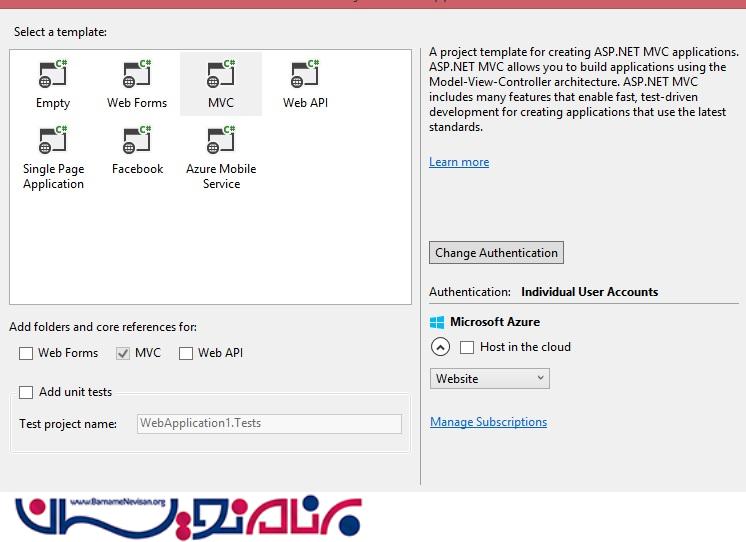Choose the Facebook template icon
The width and height of the screenshot is (746, 542).
tap(137, 141)
